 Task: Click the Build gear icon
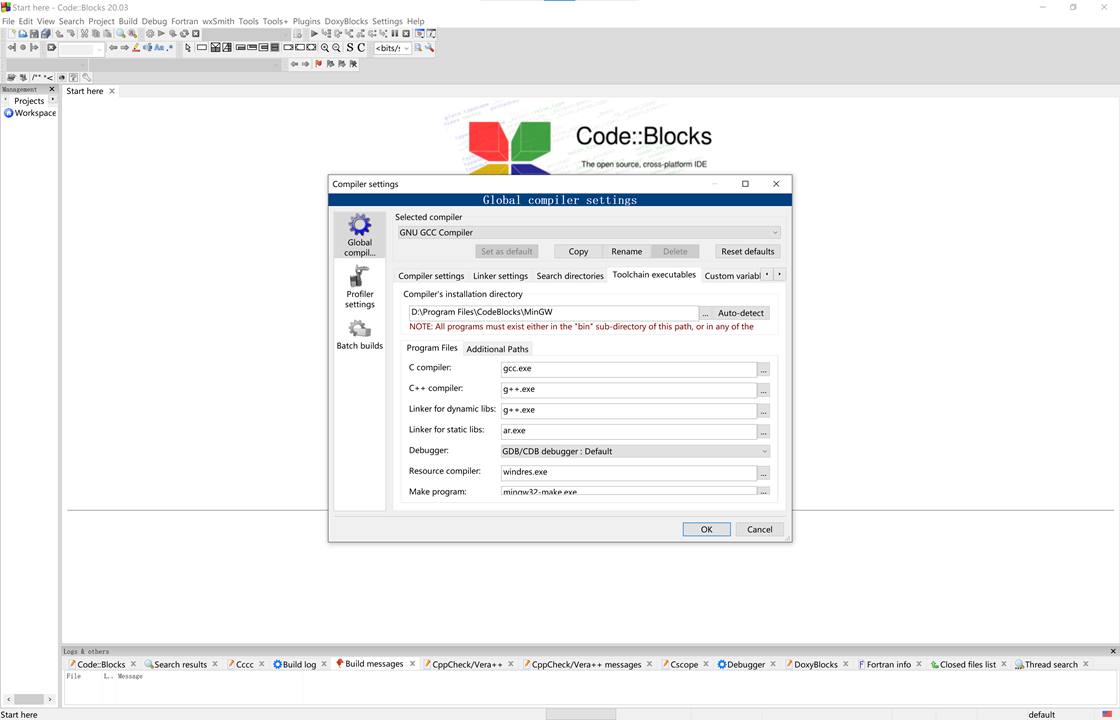point(150,34)
